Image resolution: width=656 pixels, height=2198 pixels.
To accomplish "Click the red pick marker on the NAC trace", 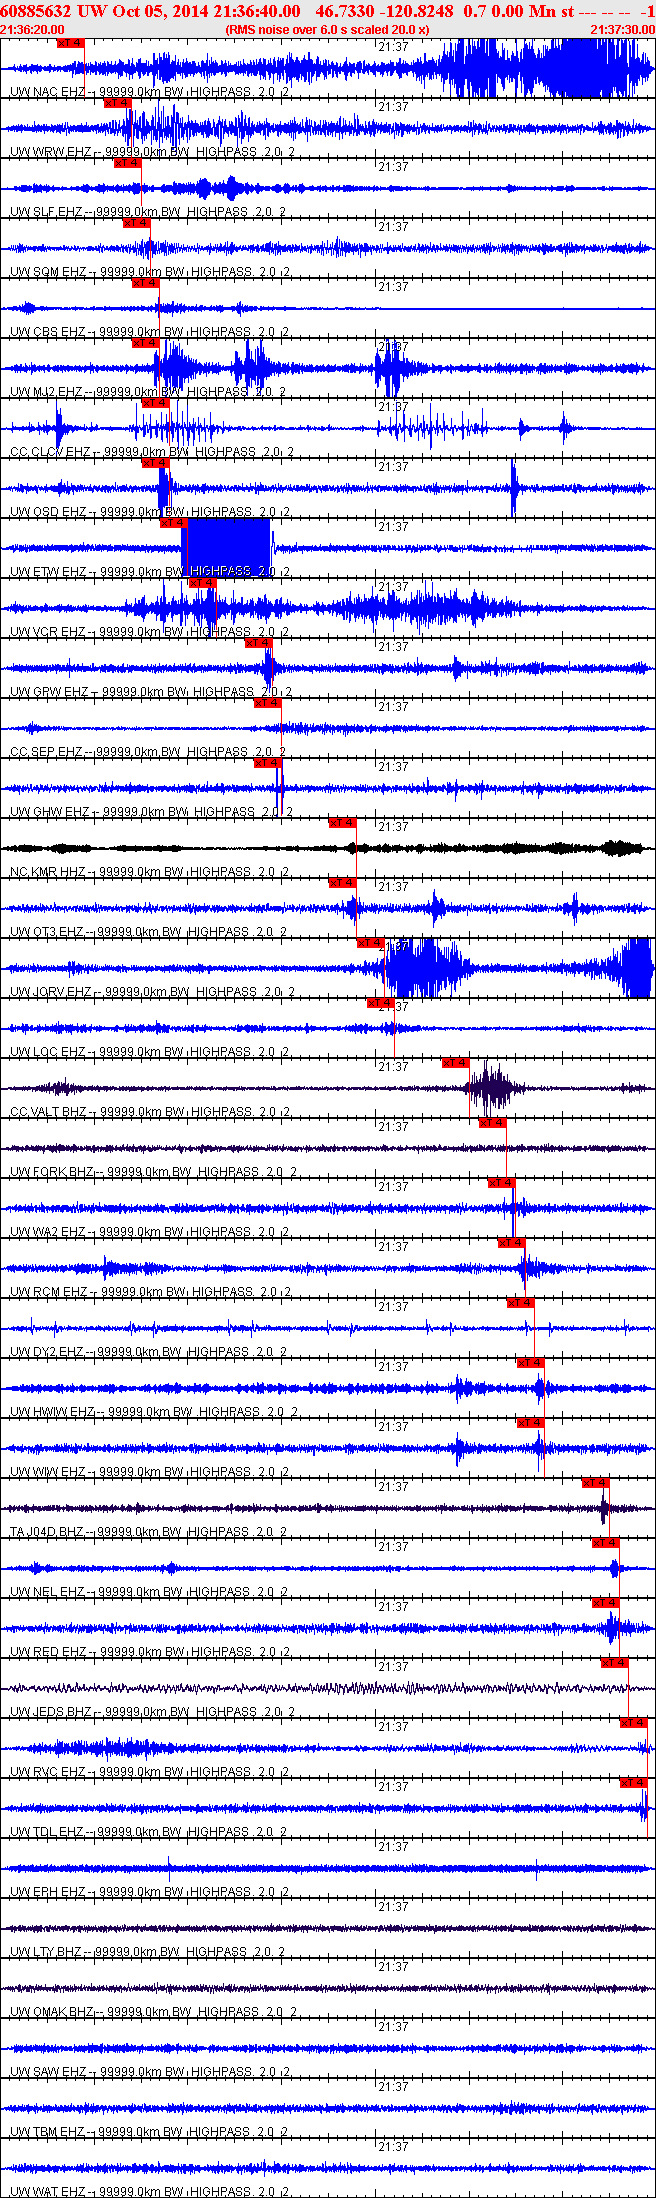I will 71,43.
